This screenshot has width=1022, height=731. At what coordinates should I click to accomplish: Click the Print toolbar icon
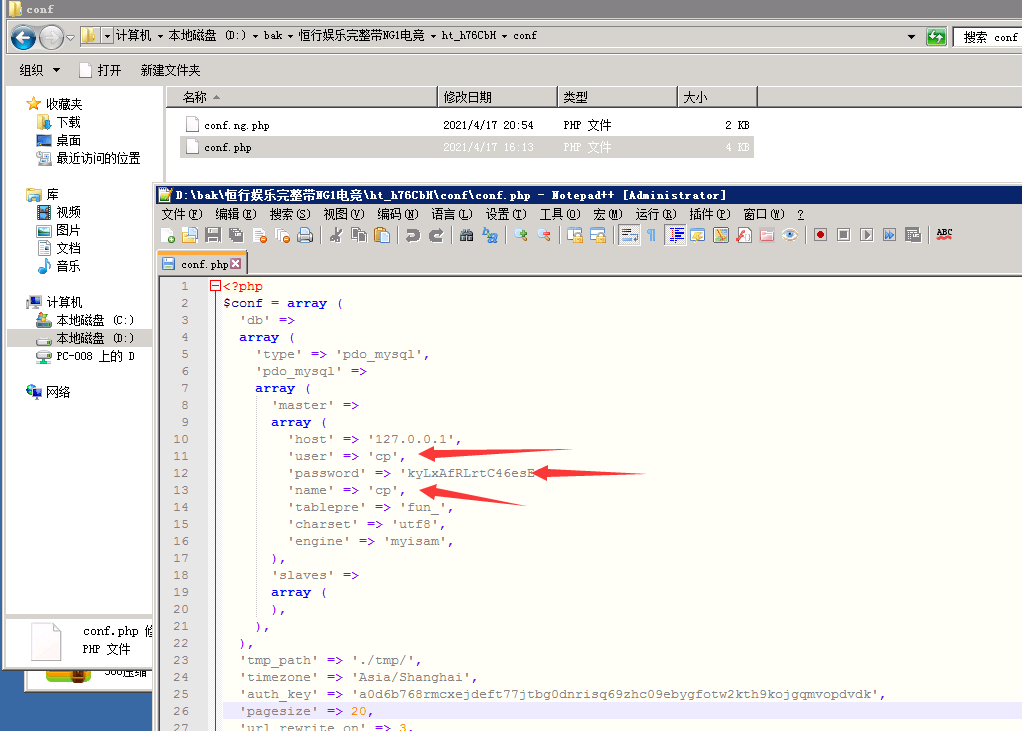coord(305,235)
